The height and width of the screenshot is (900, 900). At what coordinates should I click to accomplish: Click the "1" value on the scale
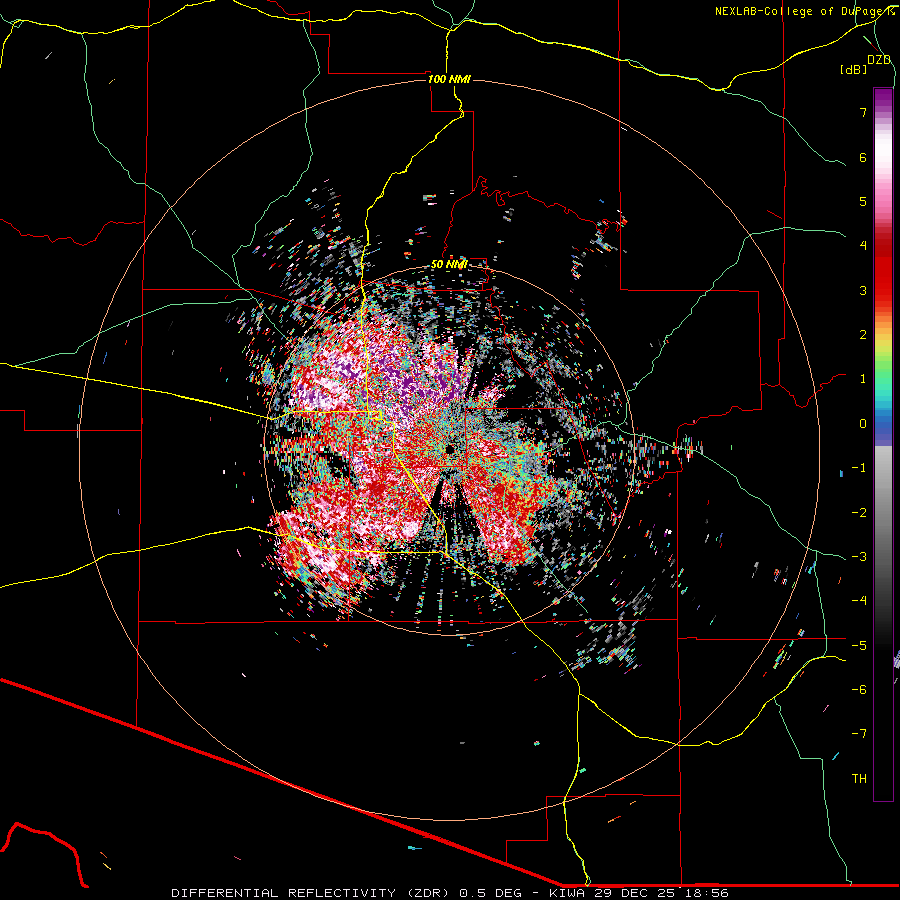click(863, 379)
